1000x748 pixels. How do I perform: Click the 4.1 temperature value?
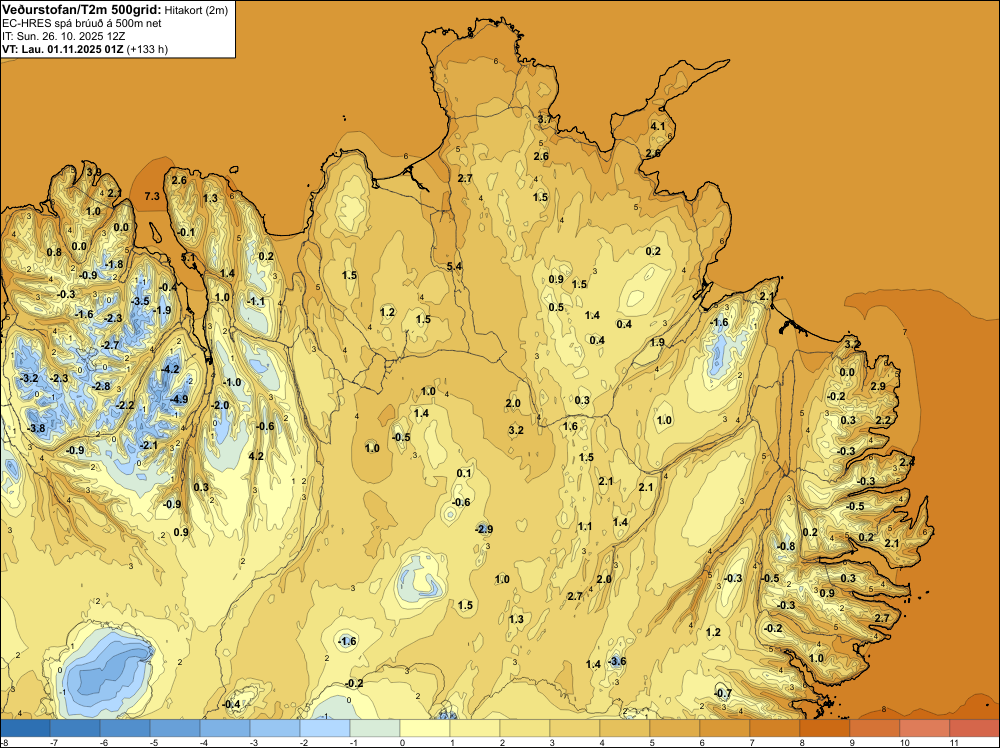point(658,126)
